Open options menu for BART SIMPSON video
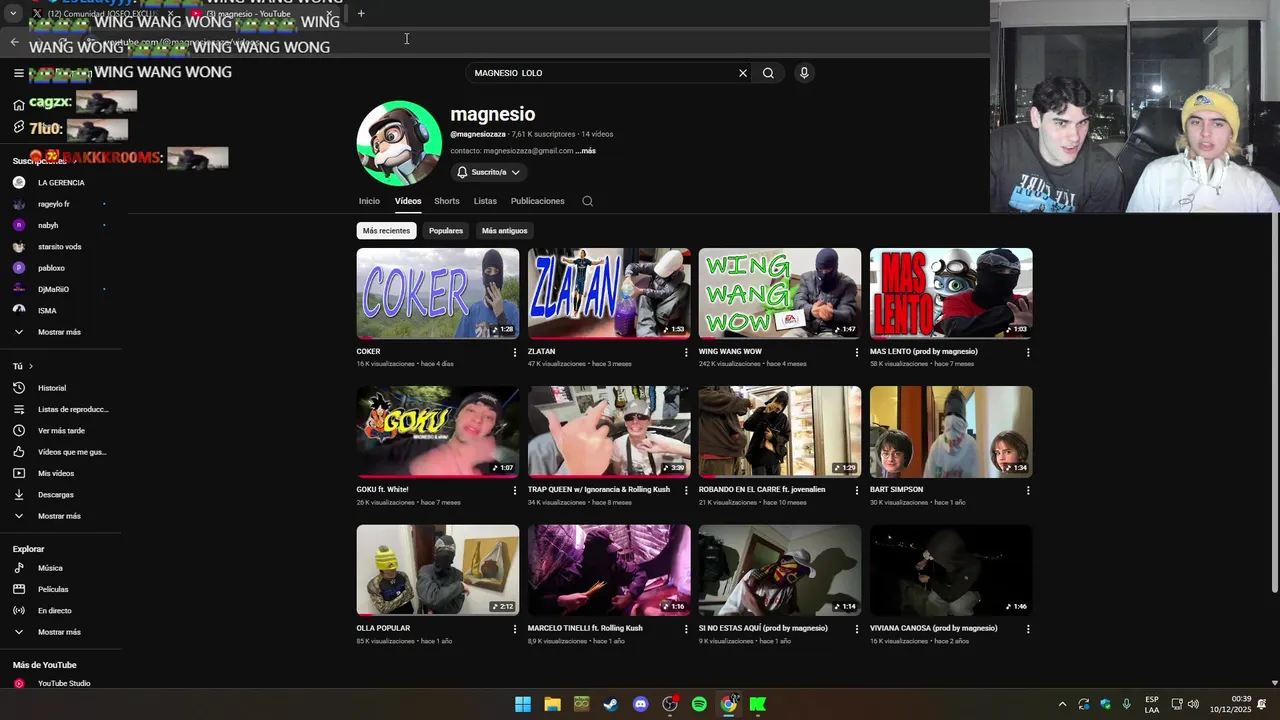Screen dimensions: 1280x720 [x=1028, y=490]
